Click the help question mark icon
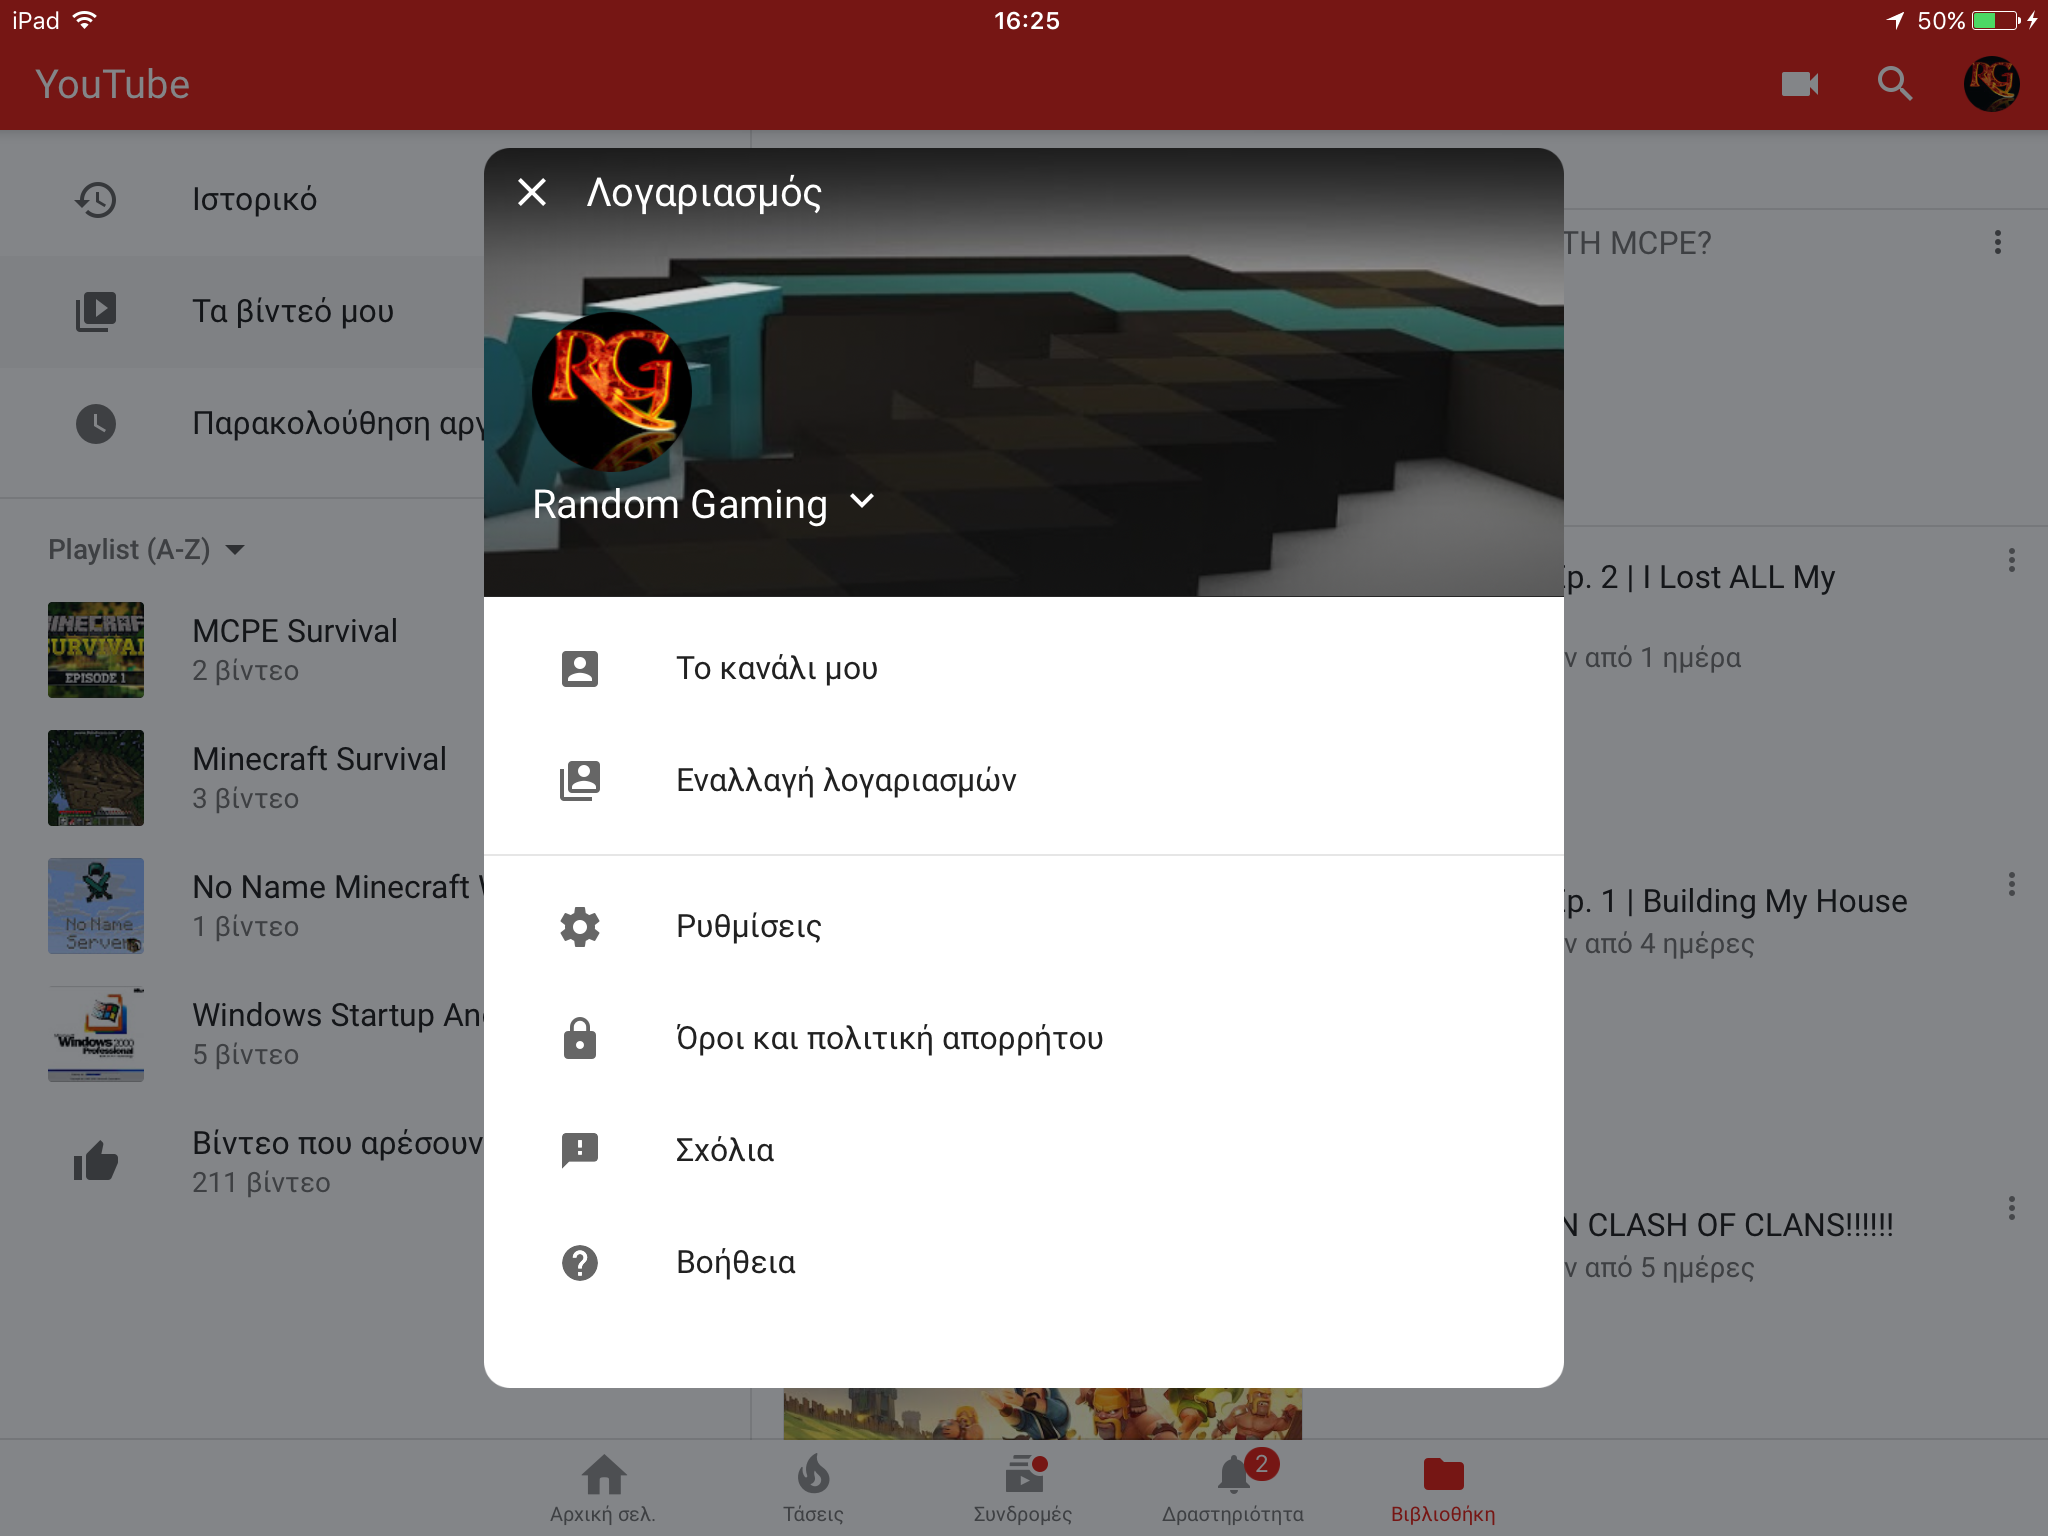The image size is (2048, 1536). [x=580, y=1262]
